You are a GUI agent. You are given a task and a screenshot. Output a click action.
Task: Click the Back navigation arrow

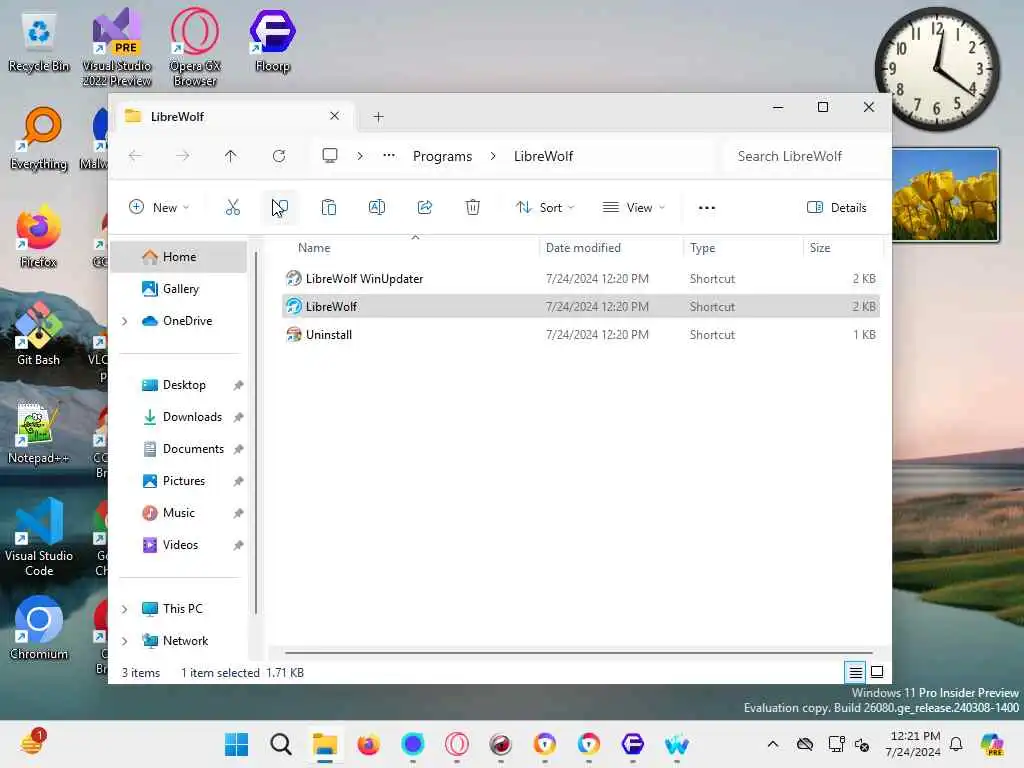point(135,156)
